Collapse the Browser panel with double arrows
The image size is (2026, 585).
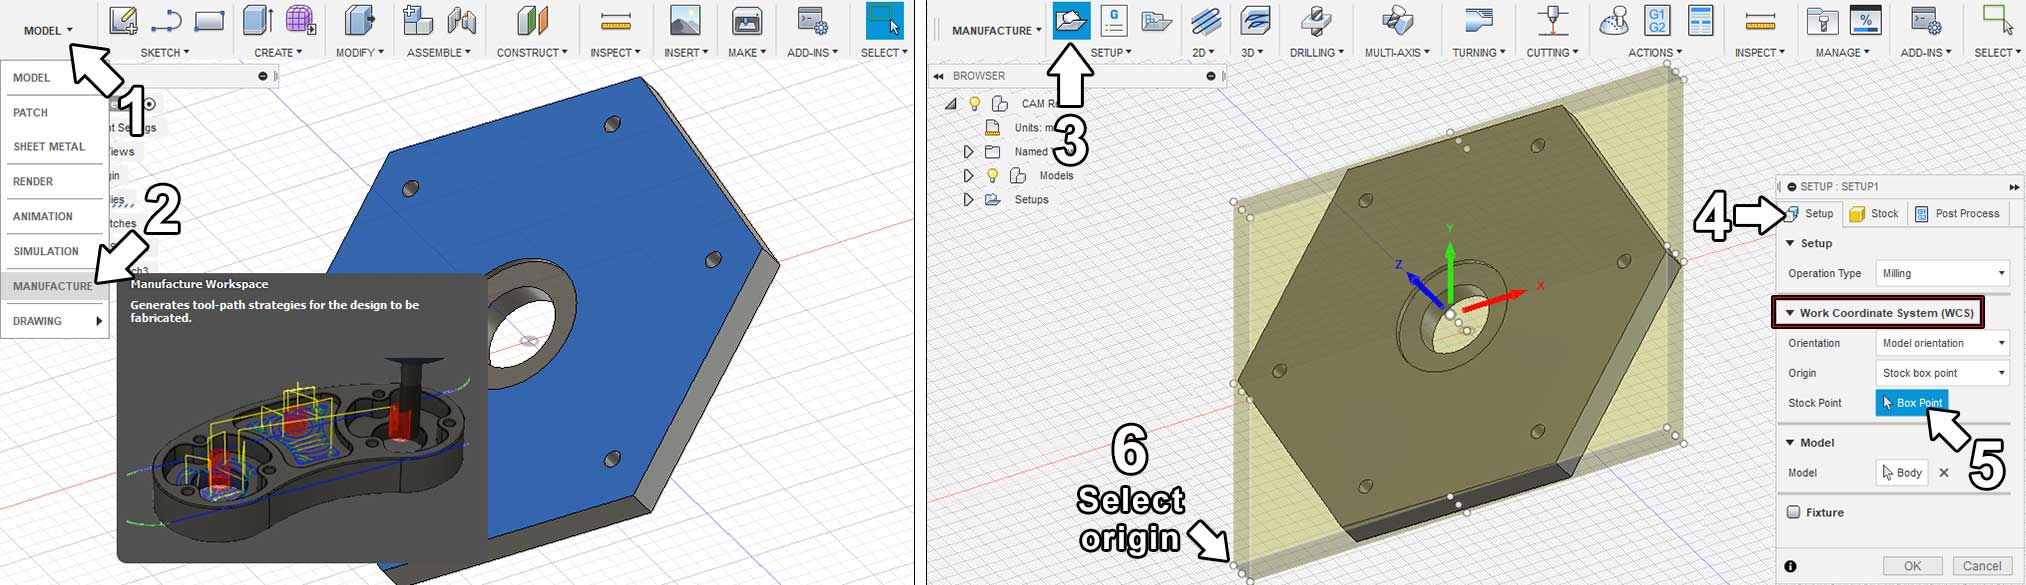point(938,76)
